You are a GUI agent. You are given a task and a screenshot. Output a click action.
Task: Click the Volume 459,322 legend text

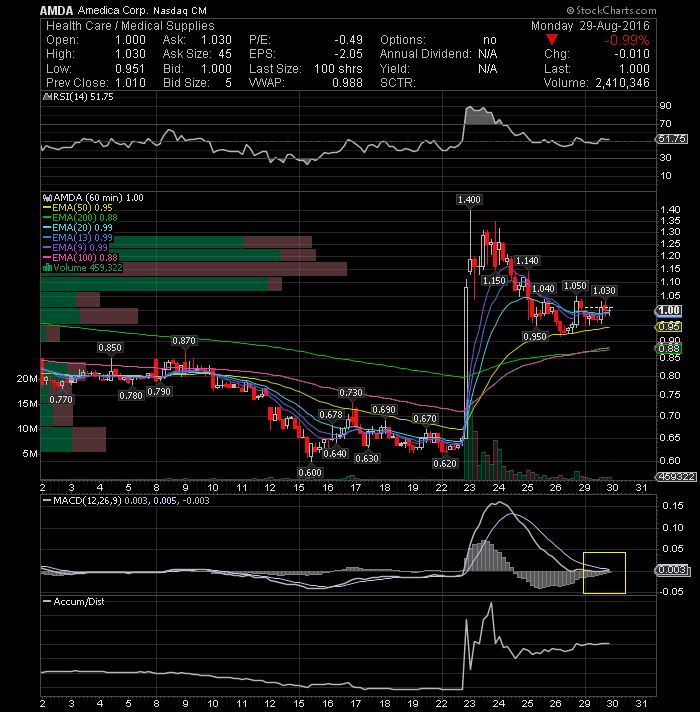(88, 267)
